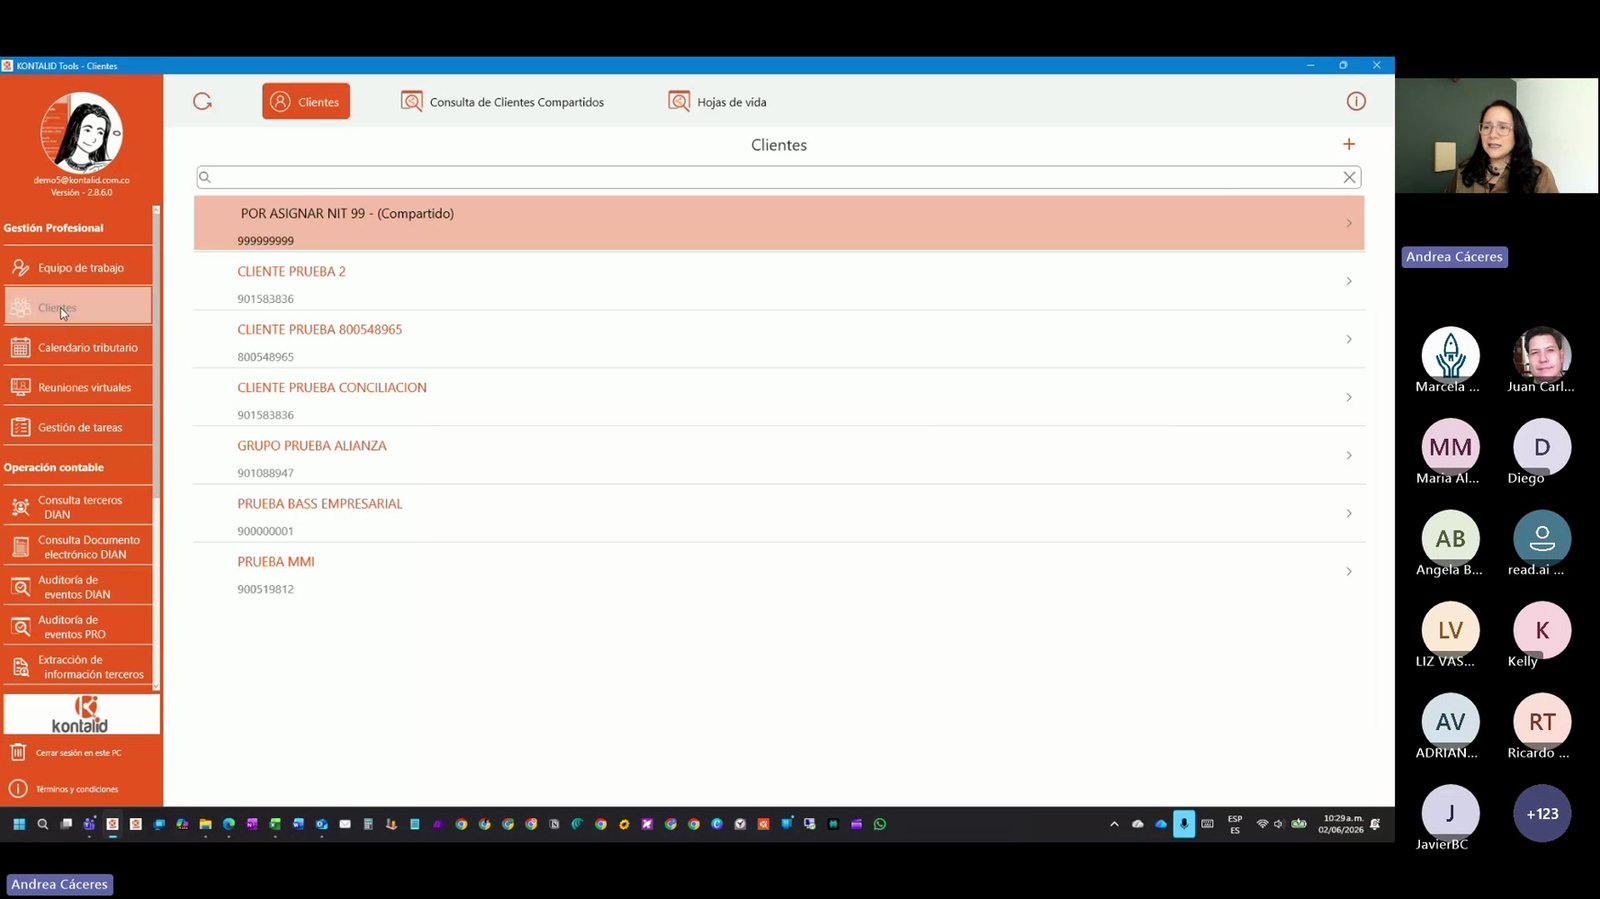Open WhatsApp from the taskbar

[880, 824]
